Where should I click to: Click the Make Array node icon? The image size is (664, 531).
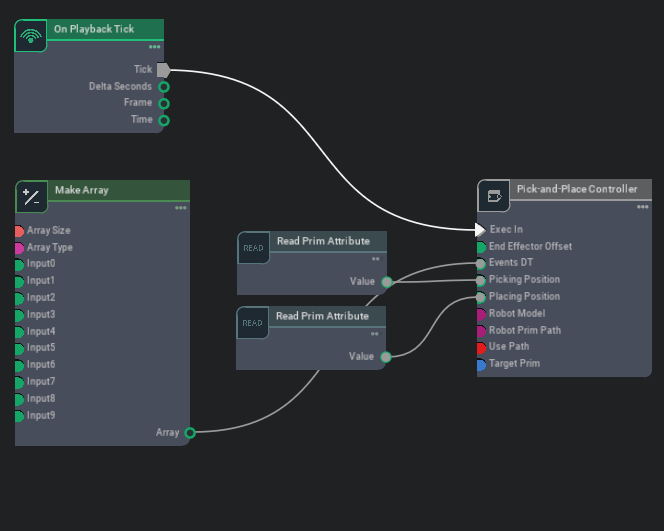(x=32, y=197)
